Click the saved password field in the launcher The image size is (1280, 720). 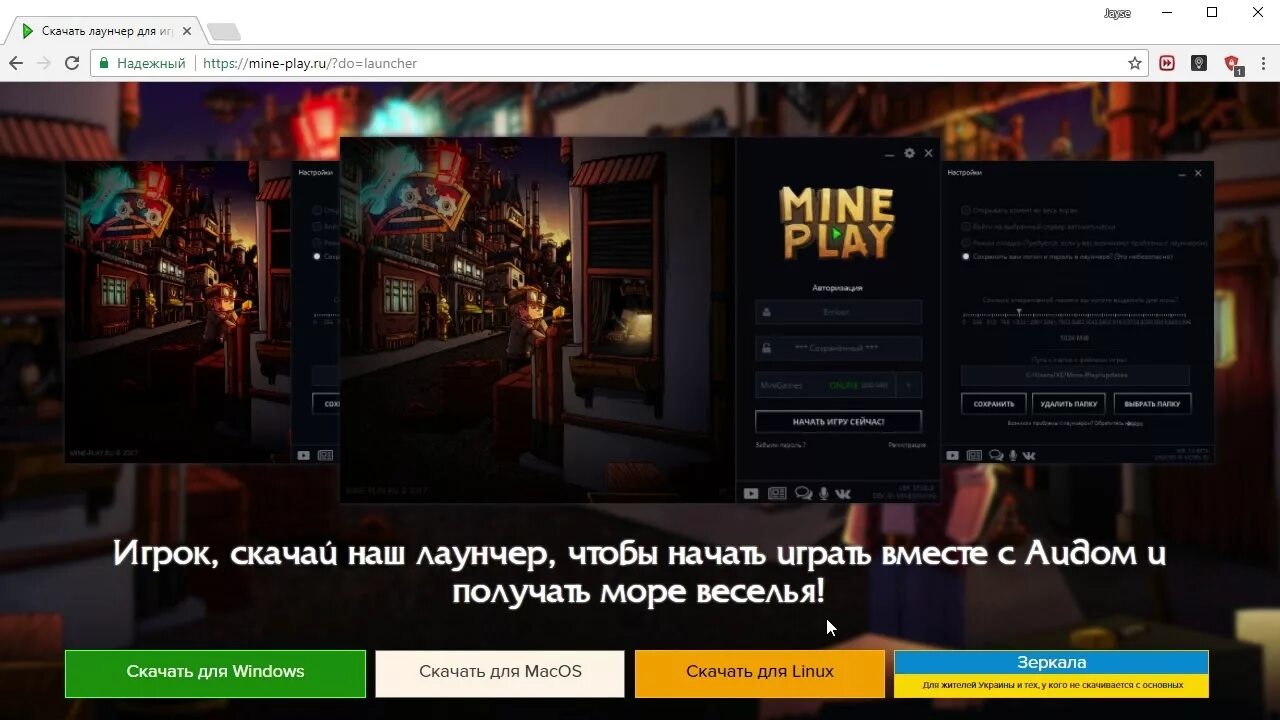tap(838, 348)
